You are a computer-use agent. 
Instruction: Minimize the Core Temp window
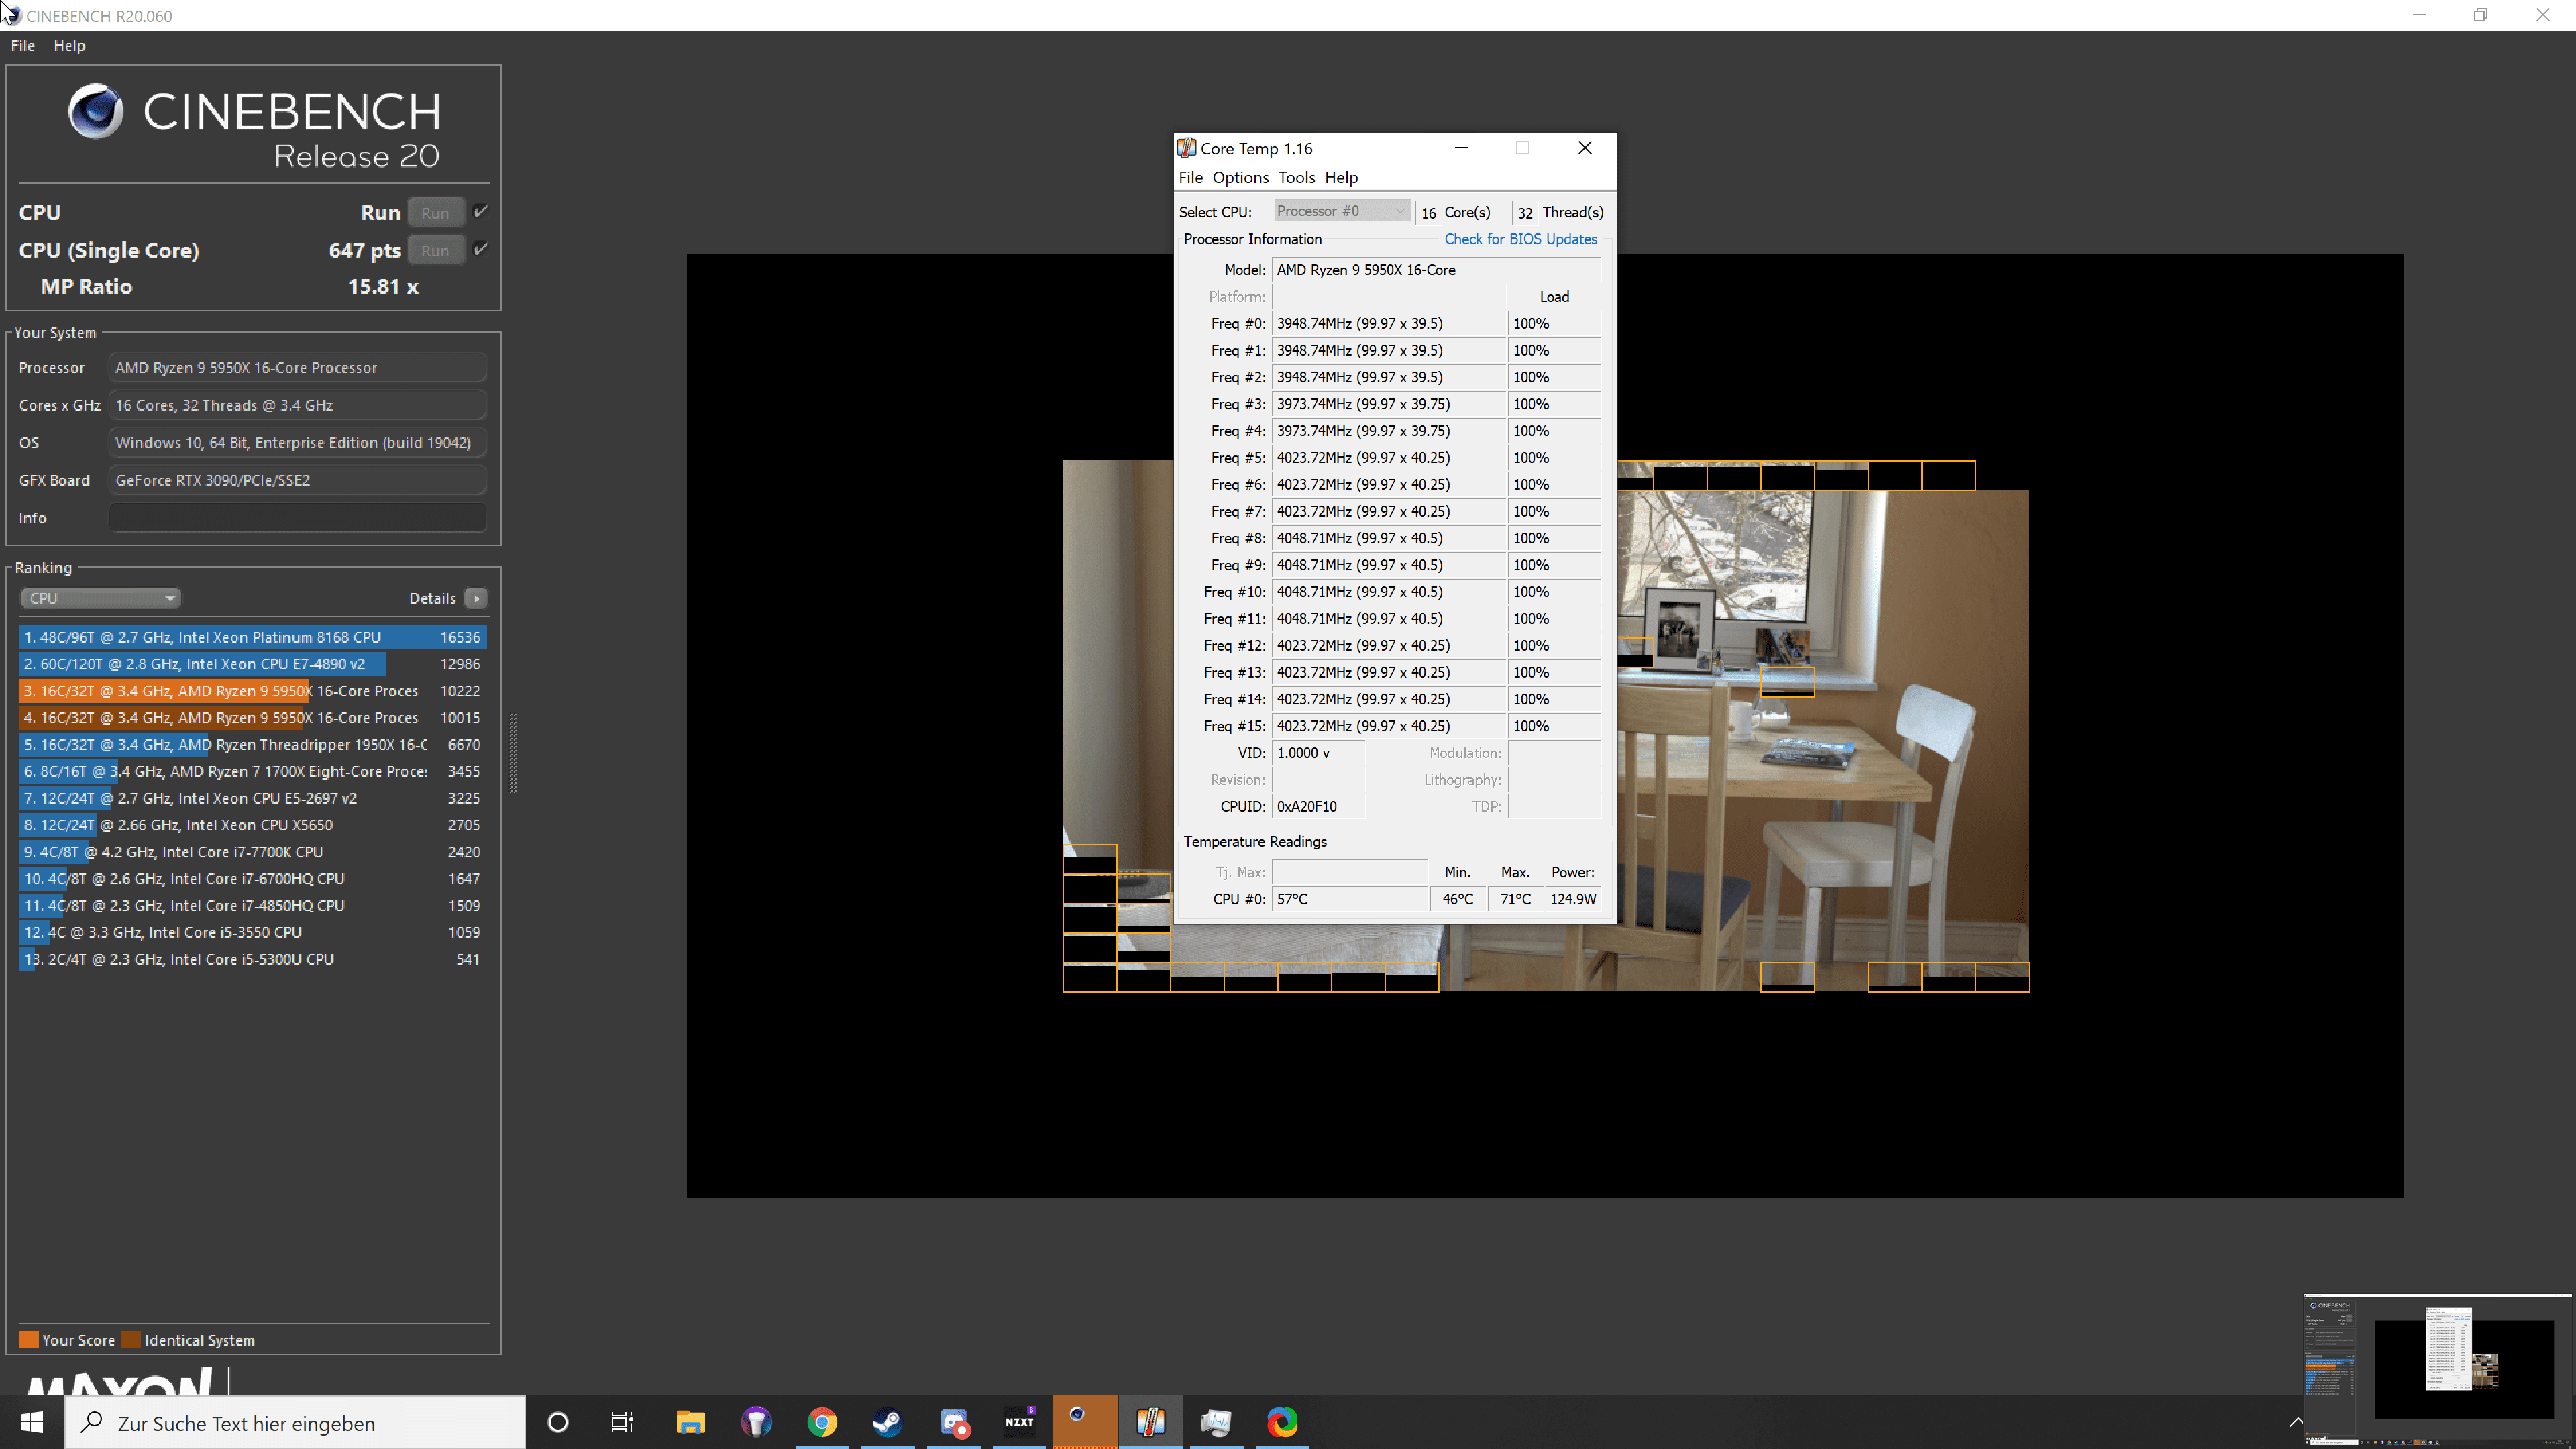pos(1461,148)
